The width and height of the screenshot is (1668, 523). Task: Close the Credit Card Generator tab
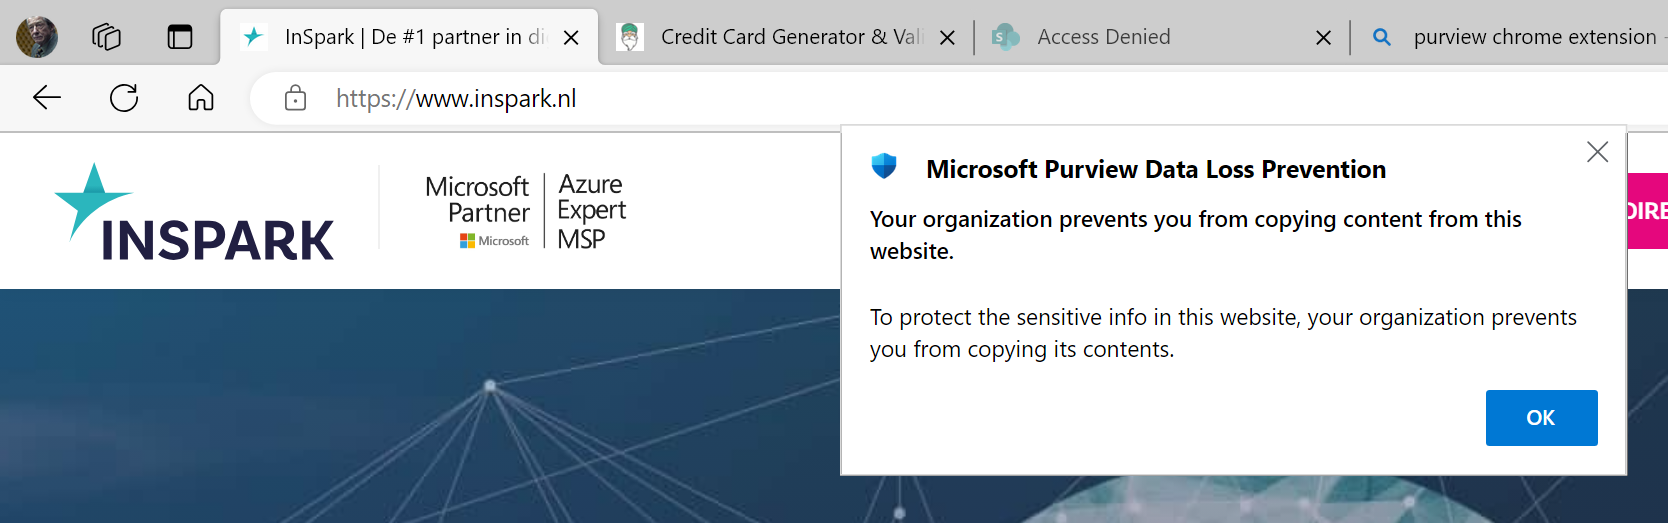[948, 37]
